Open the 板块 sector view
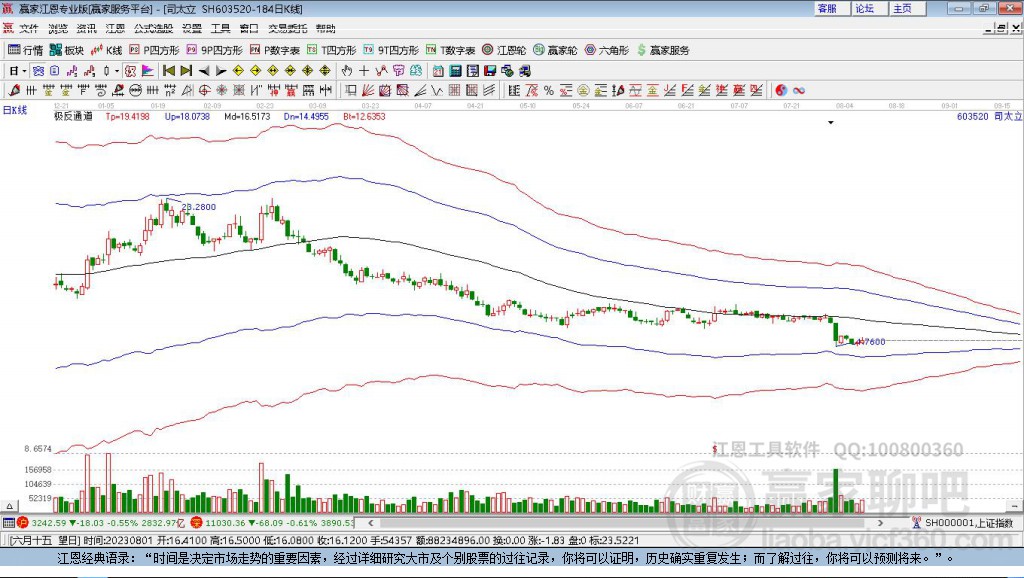The height and width of the screenshot is (578, 1024). [x=67, y=50]
